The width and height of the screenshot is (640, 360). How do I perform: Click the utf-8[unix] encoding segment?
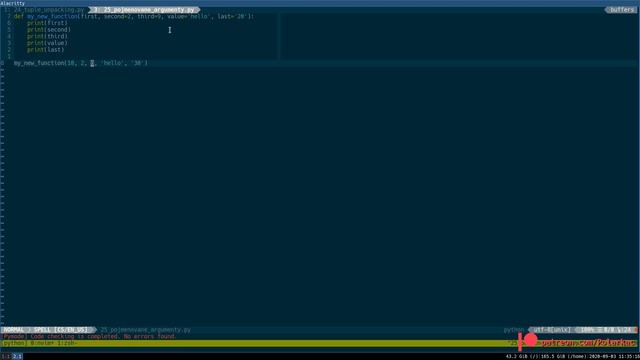[552, 329]
